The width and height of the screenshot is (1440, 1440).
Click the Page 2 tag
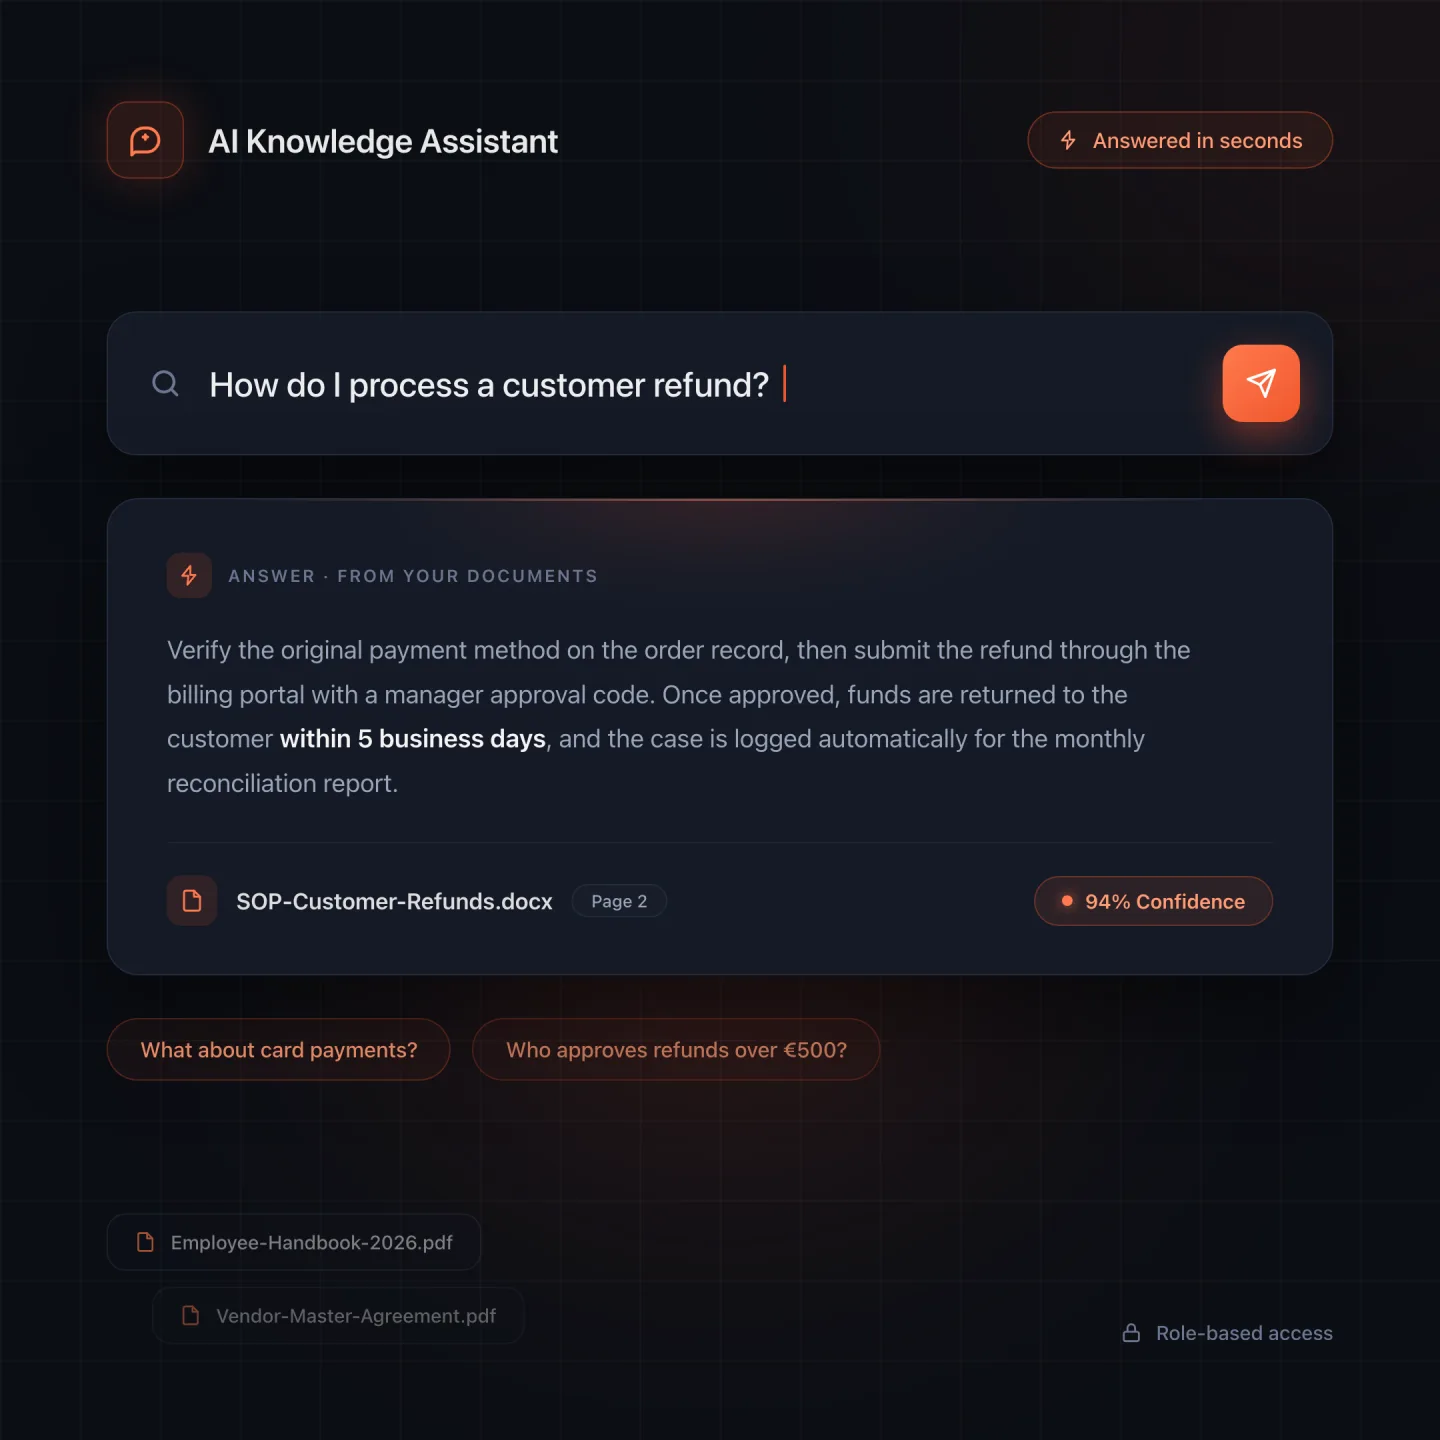619,901
